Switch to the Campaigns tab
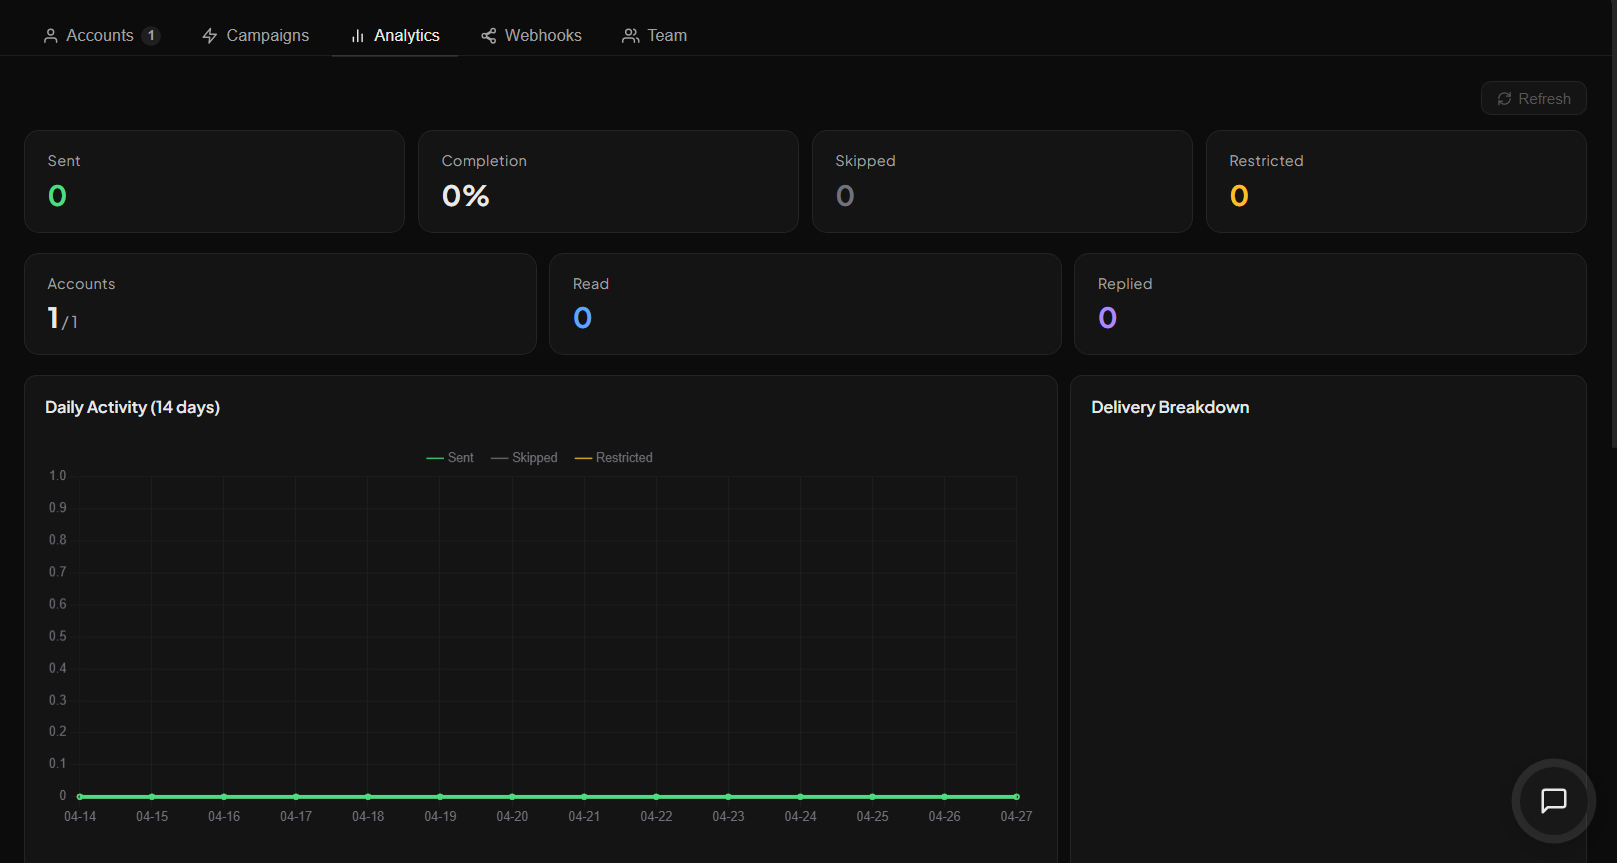1617x863 pixels. [256, 36]
